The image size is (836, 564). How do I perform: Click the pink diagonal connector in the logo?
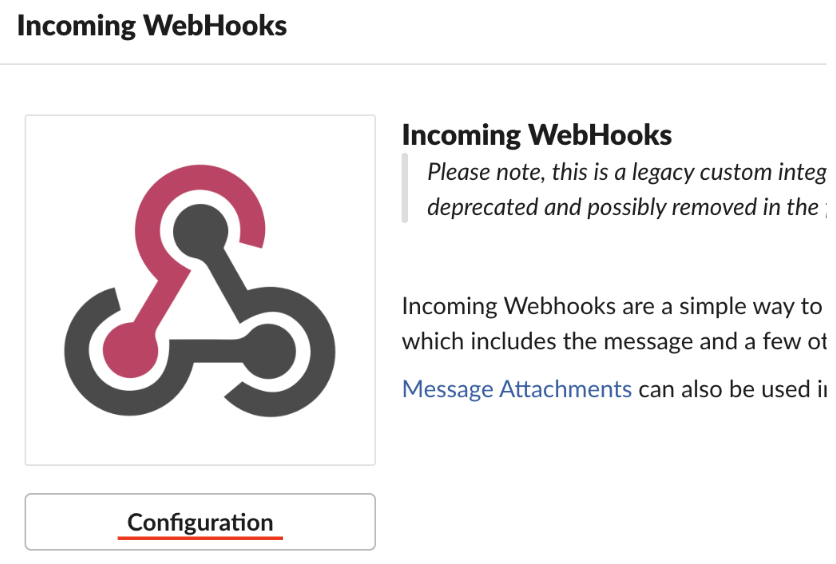pyautogui.click(x=160, y=289)
